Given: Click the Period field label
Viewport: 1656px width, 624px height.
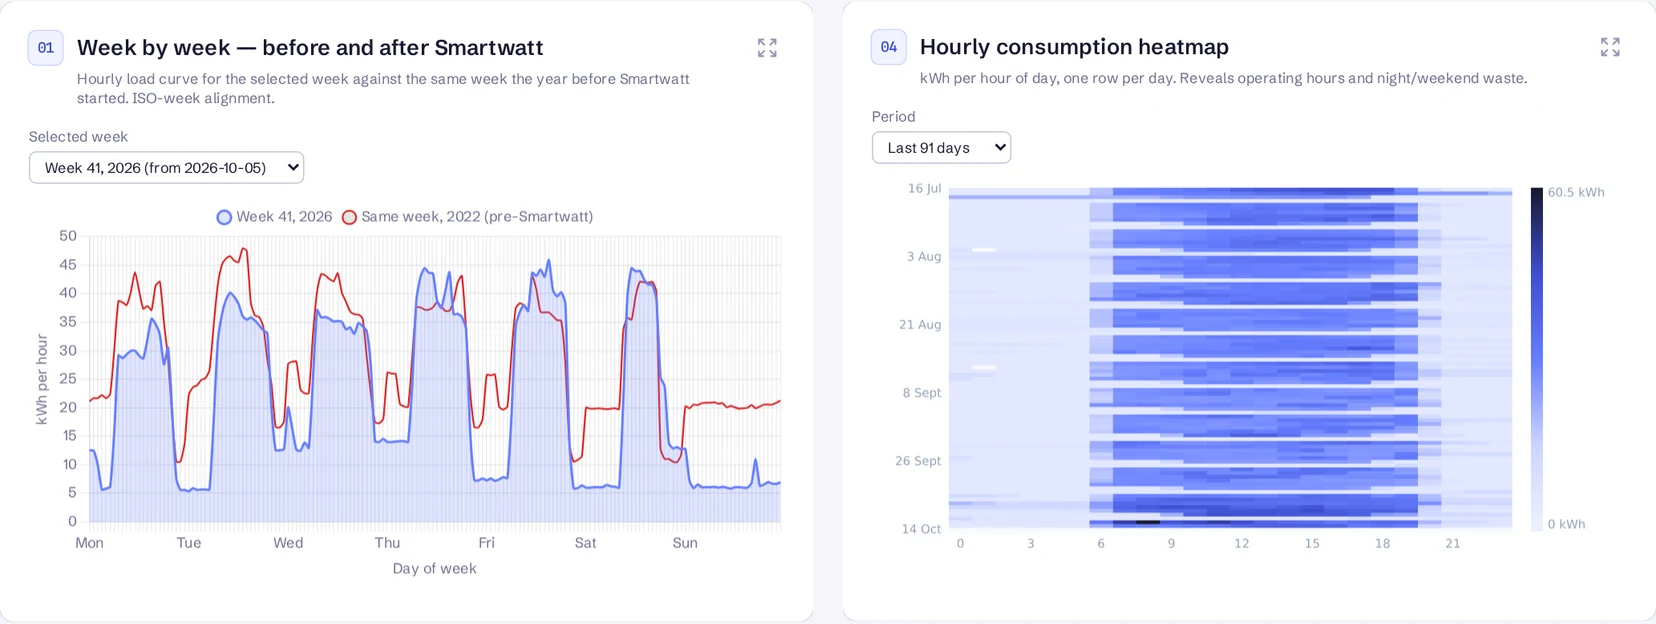Looking at the screenshot, I should pos(893,117).
